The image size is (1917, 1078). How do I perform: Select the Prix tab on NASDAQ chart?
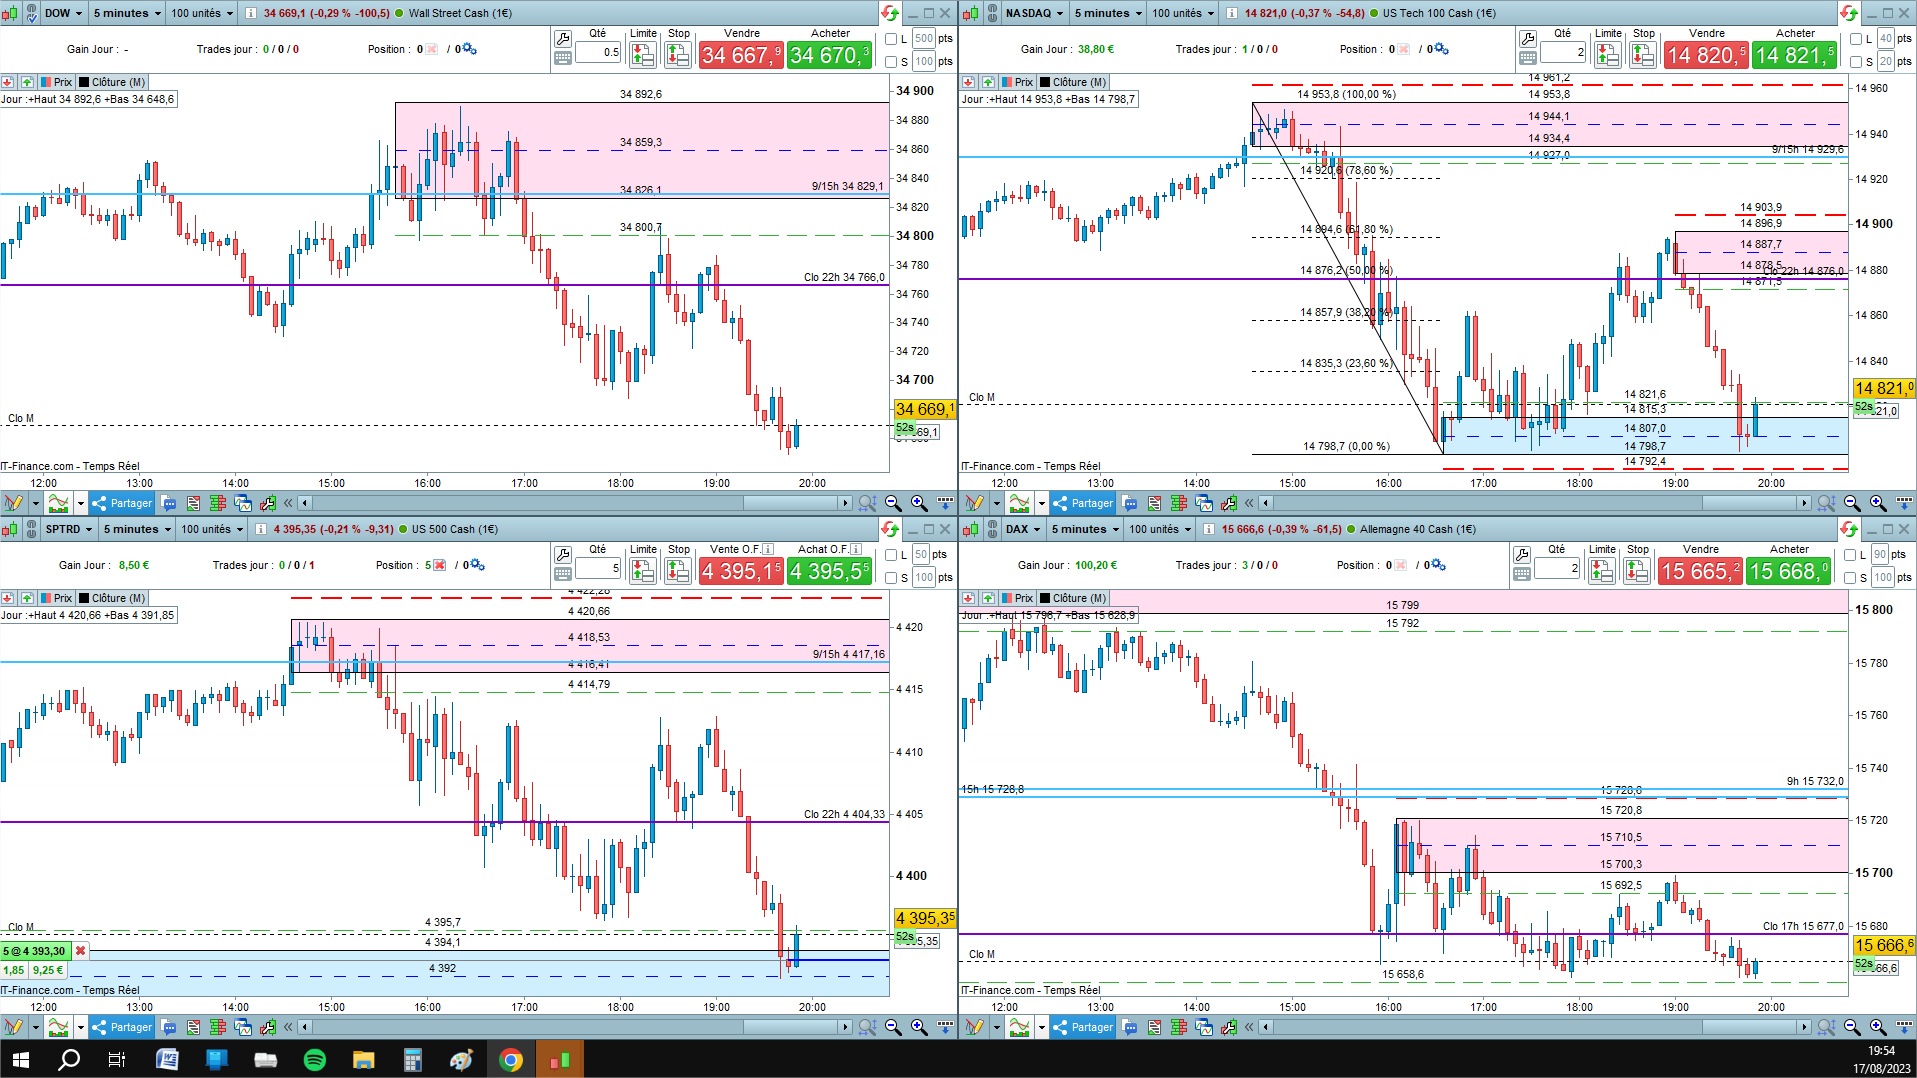pyautogui.click(x=1018, y=82)
